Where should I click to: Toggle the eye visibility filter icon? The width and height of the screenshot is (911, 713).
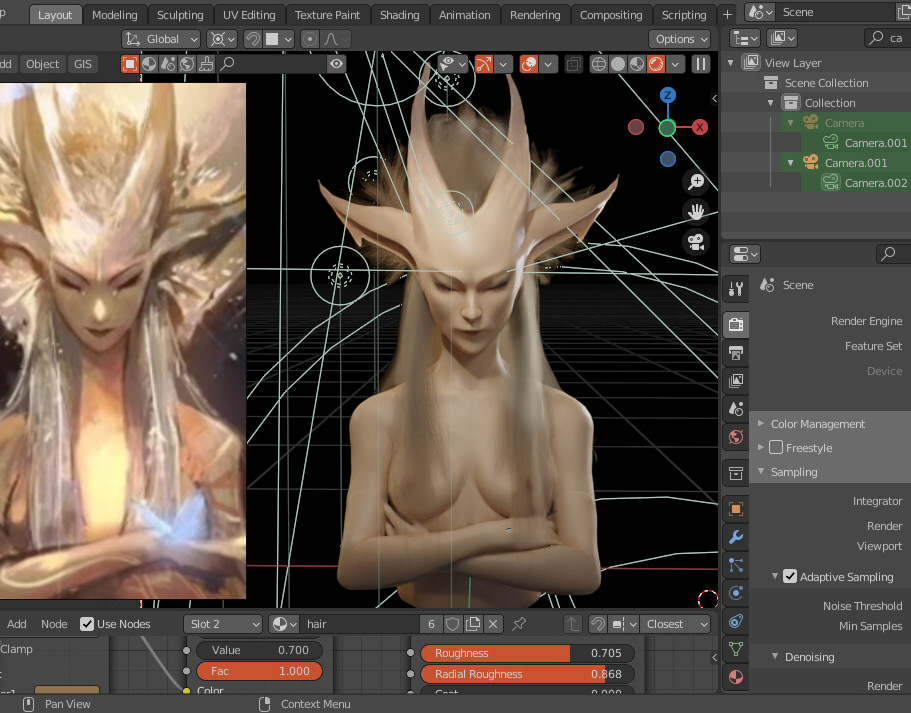tap(336, 64)
